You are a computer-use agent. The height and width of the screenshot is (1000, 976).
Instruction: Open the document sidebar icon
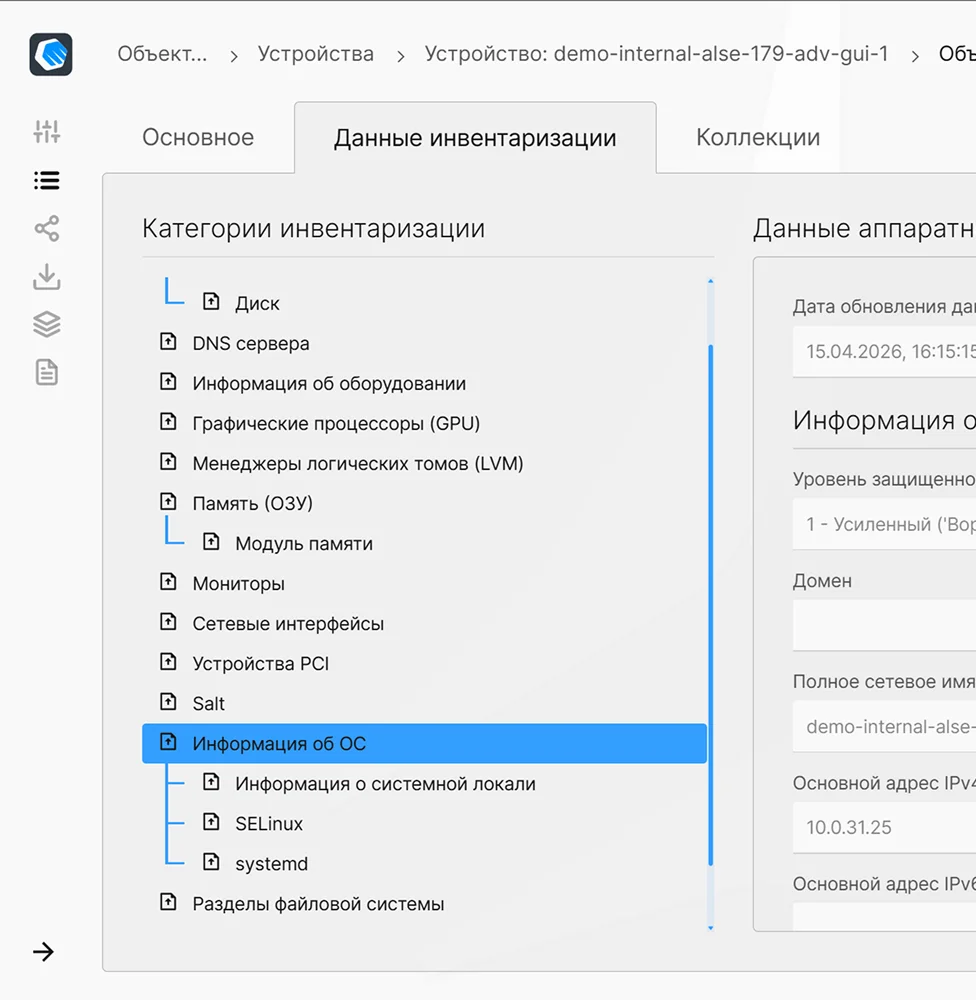pos(47,372)
